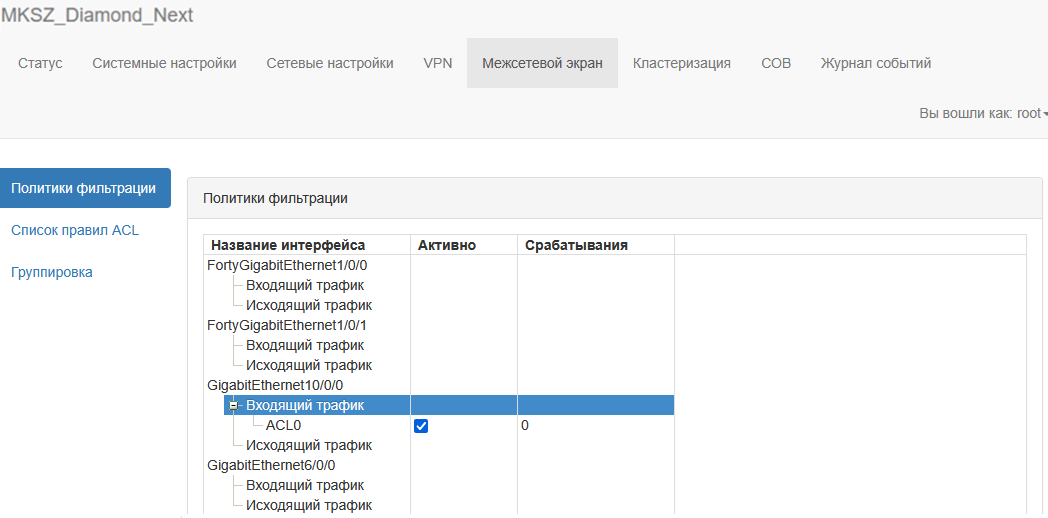Open the Группировка sidebar link
Screen dimensions: 1048x518
coord(52,272)
